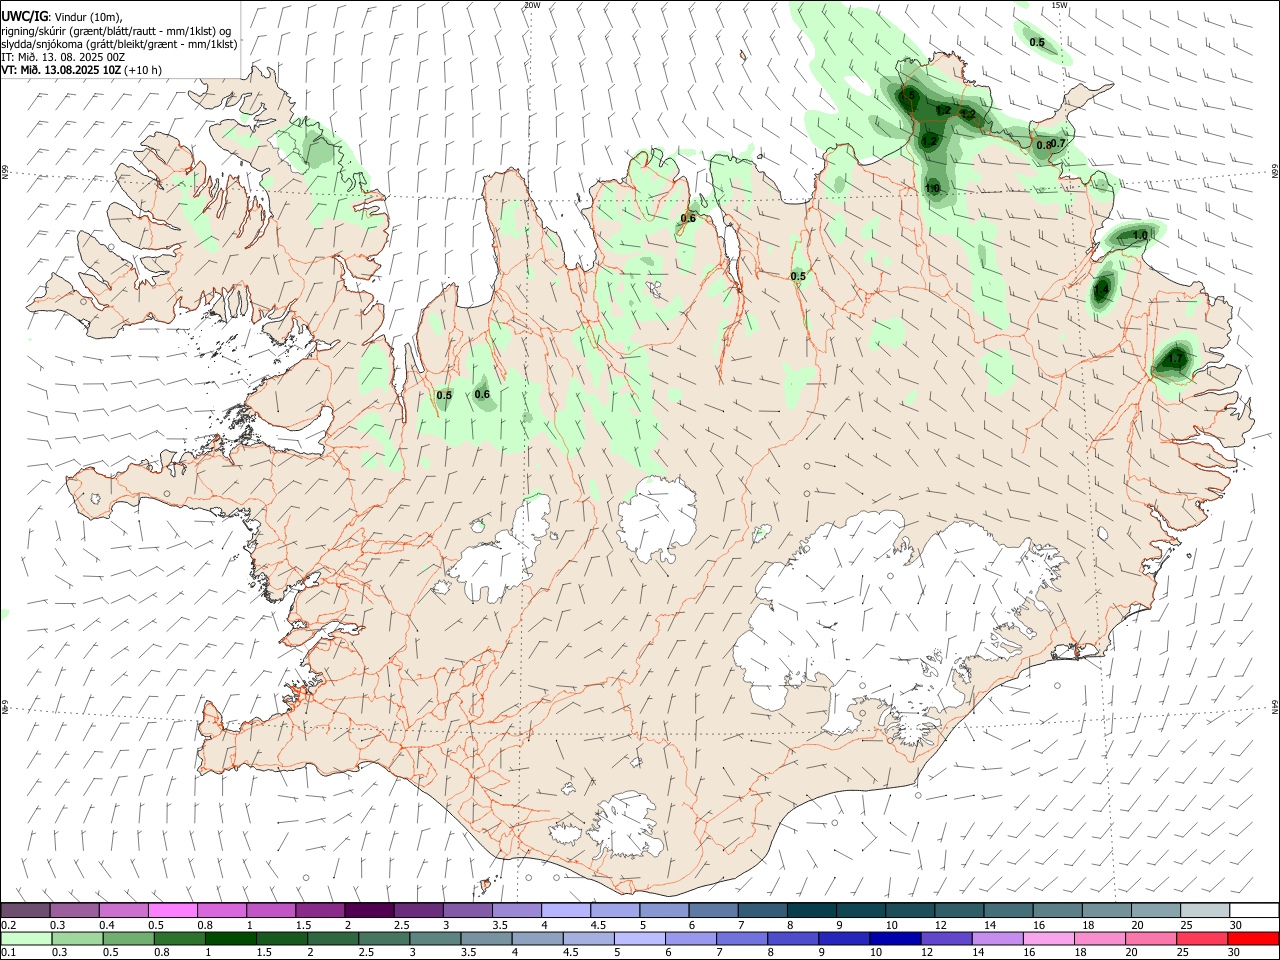
Task: Click the initial time line 'IT: Mið. 13. 08. 2025 00Z'
Action: (63, 57)
